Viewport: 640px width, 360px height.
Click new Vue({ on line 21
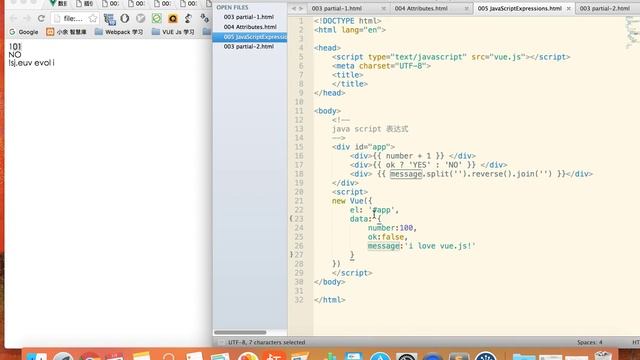pyautogui.click(x=352, y=201)
